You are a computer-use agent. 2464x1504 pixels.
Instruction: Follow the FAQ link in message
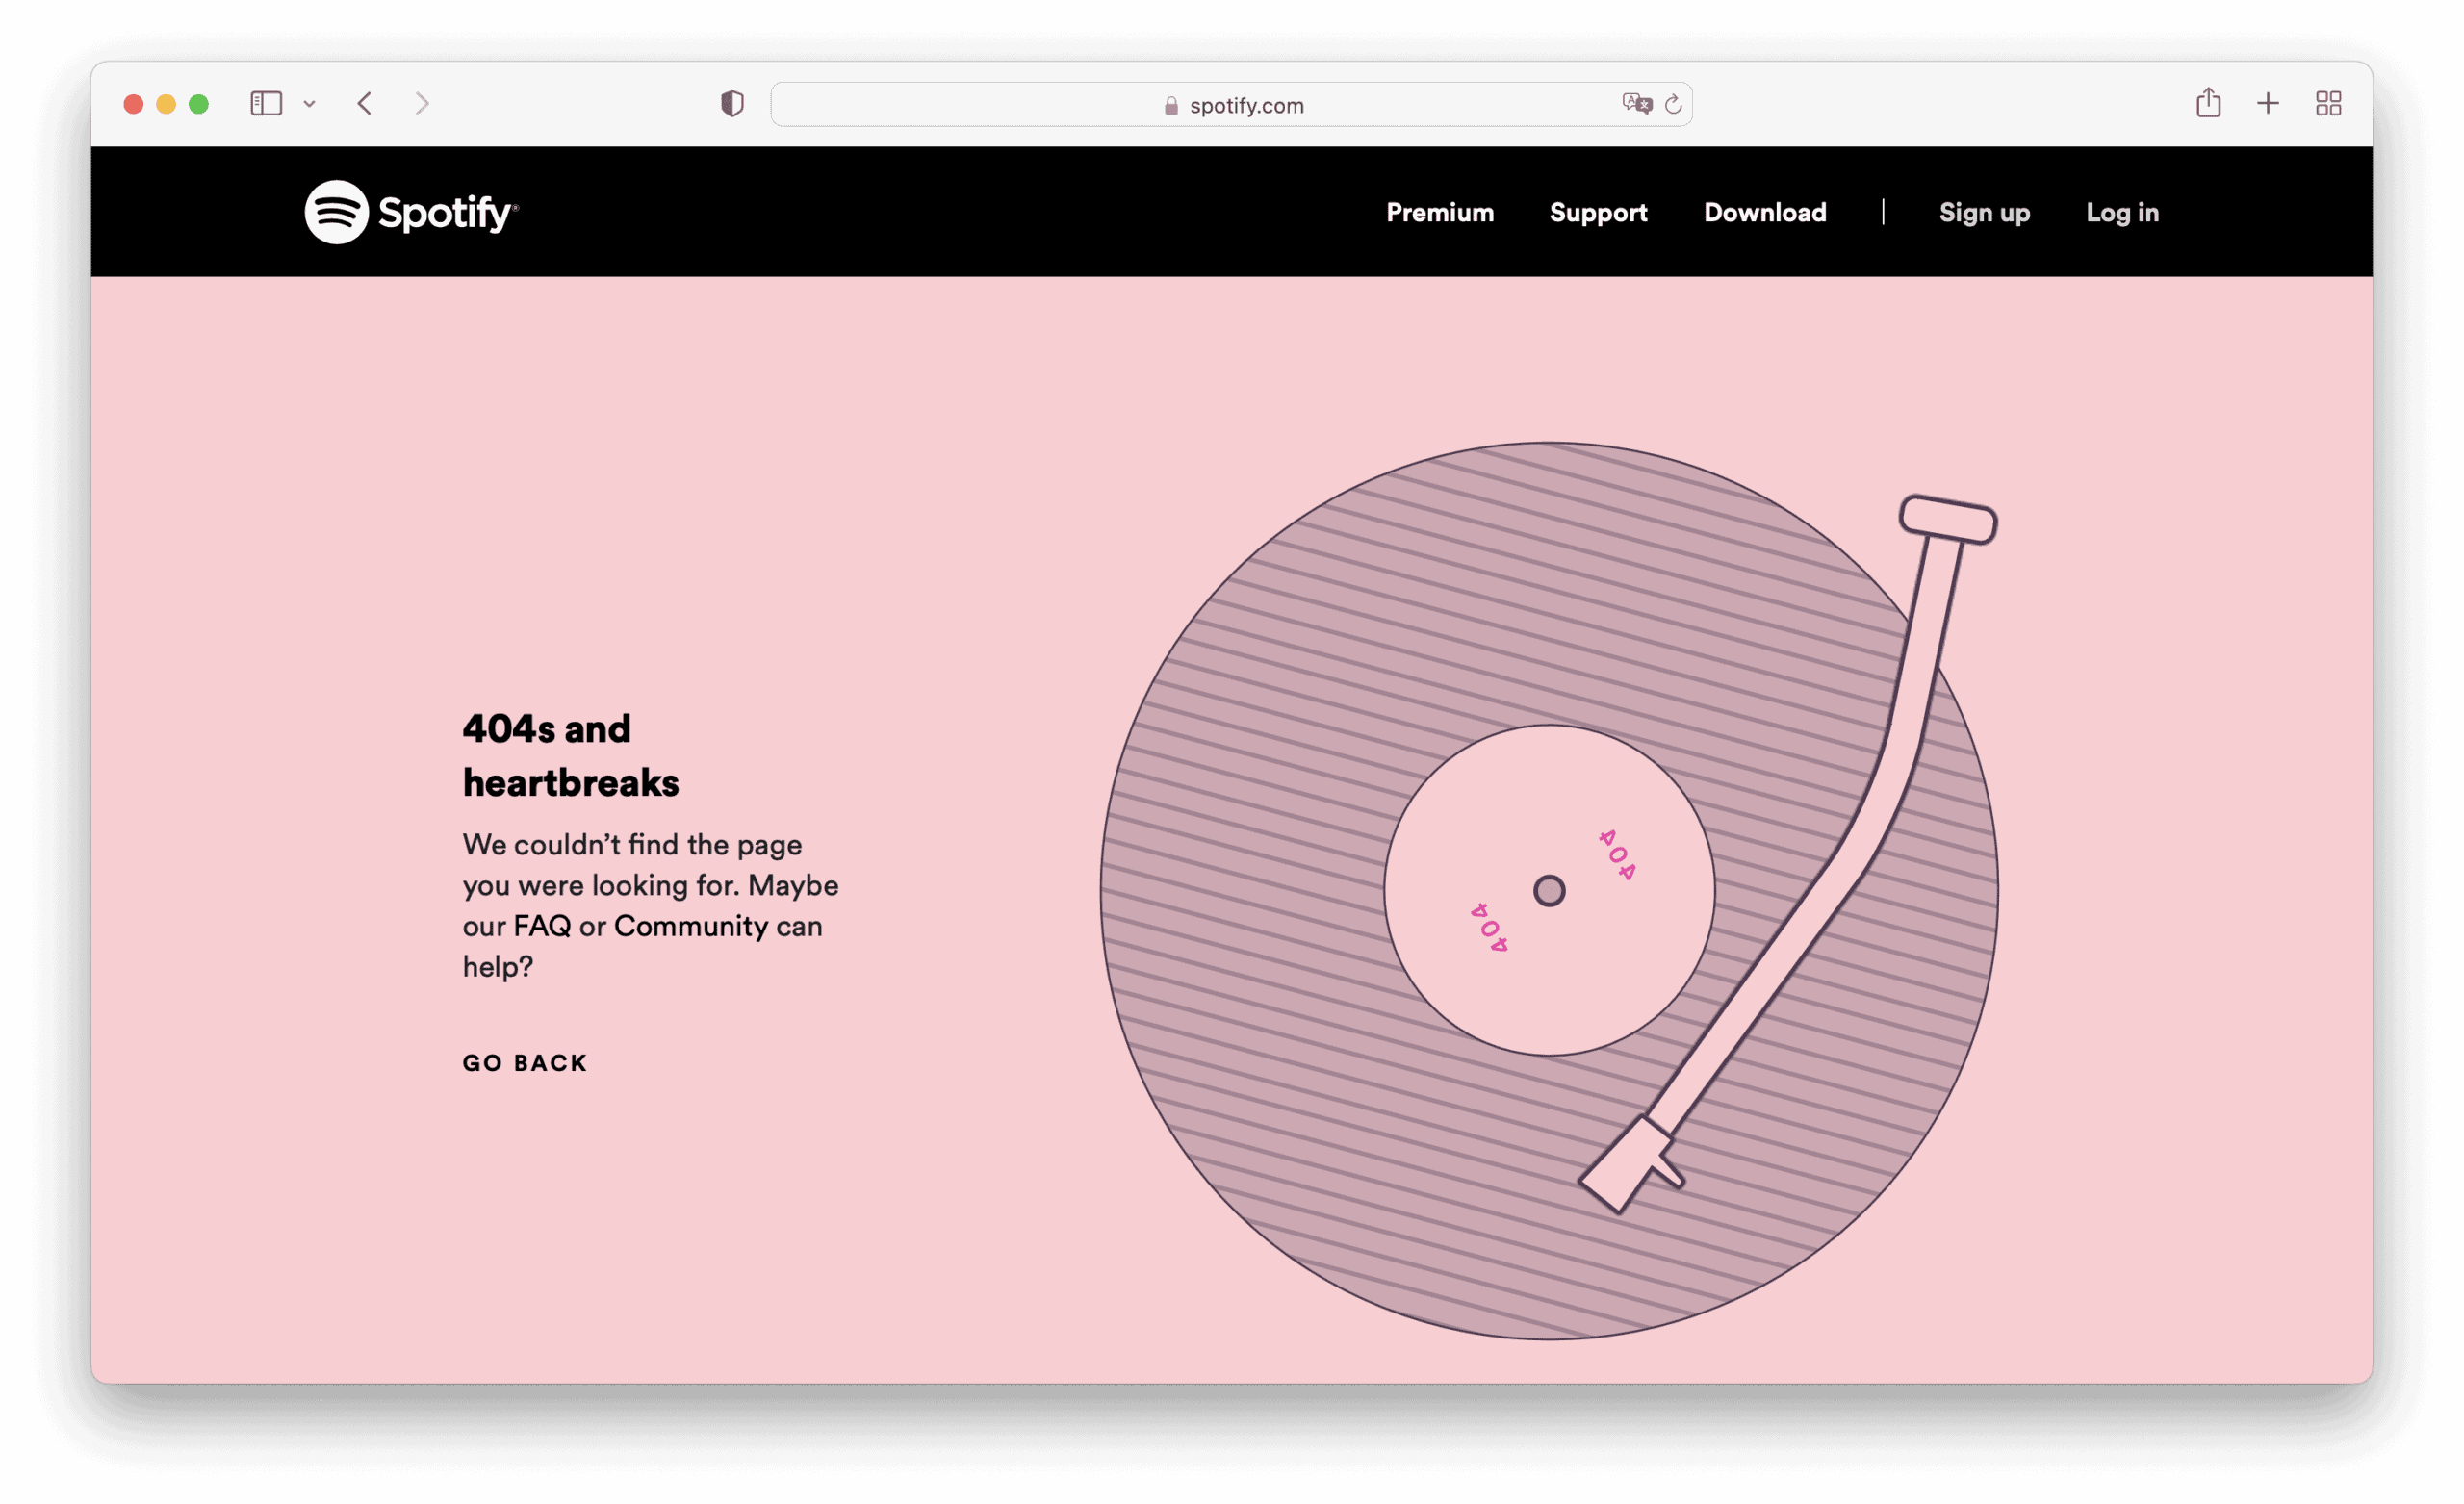pyautogui.click(x=542, y=926)
